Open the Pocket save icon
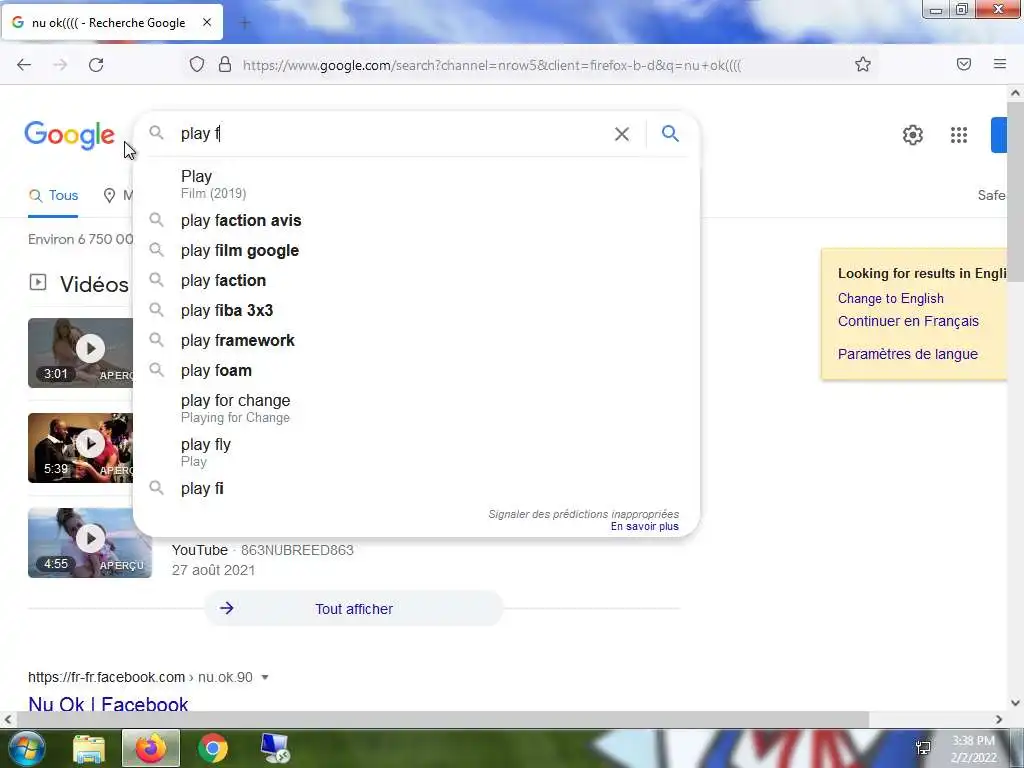Viewport: 1024px width, 768px height. pos(964,64)
